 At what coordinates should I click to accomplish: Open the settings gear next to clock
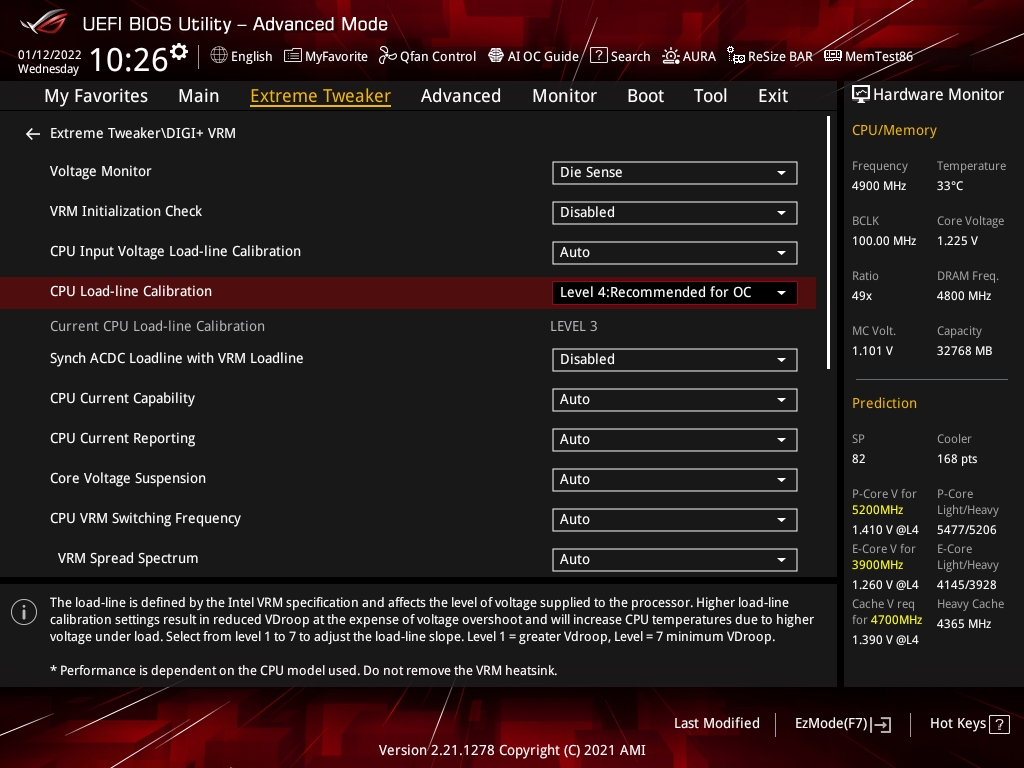coord(179,52)
